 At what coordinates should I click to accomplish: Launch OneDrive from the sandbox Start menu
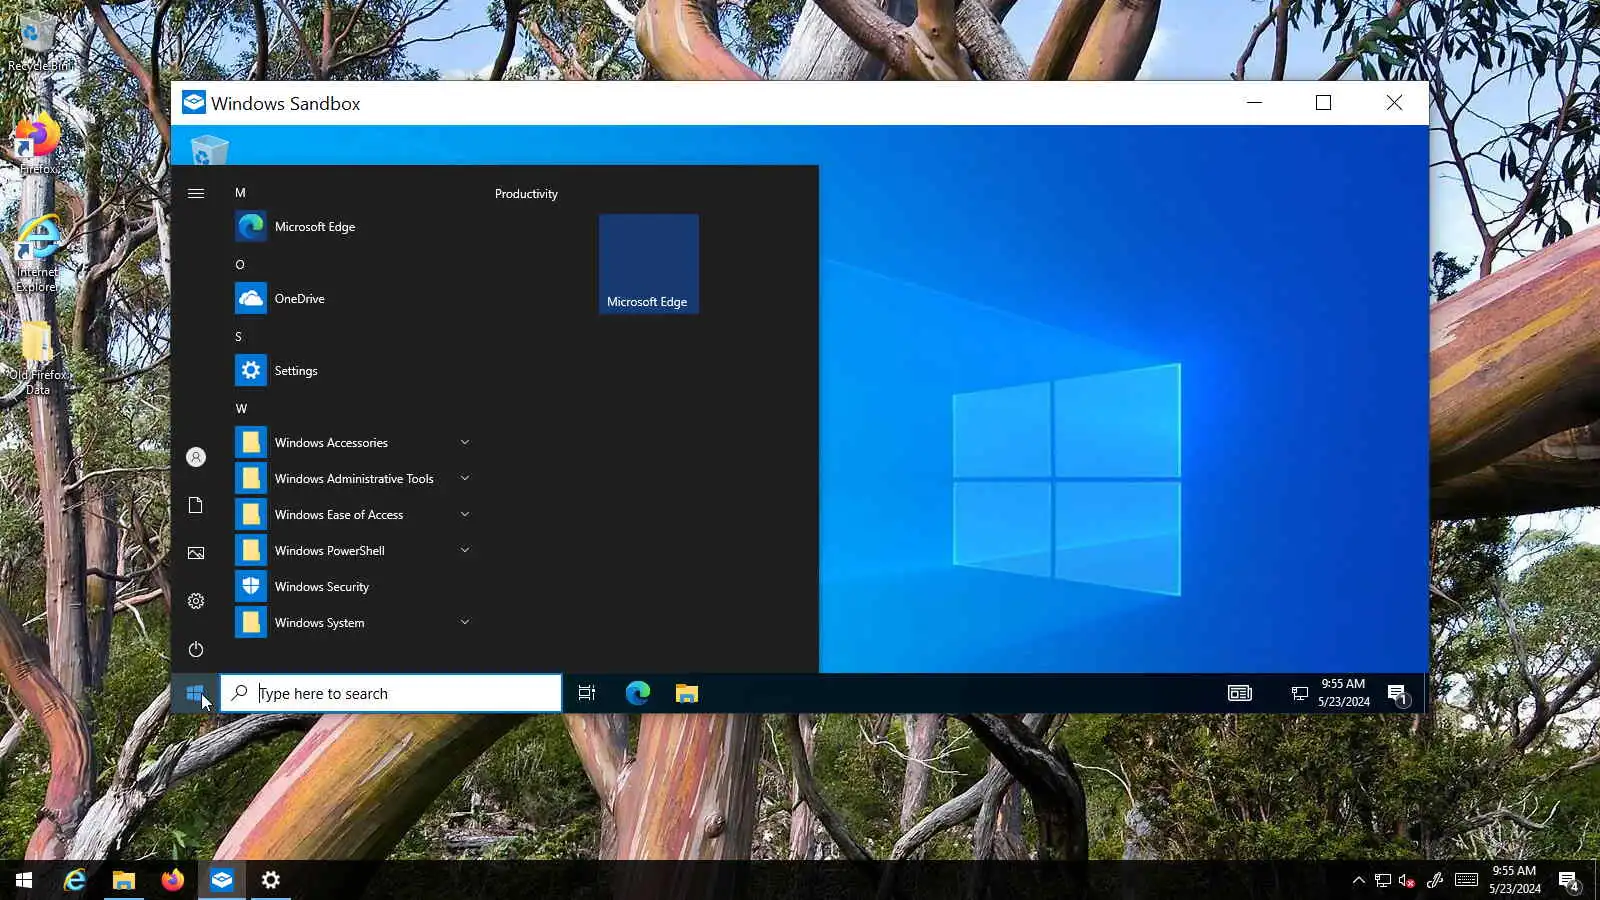[352, 299]
